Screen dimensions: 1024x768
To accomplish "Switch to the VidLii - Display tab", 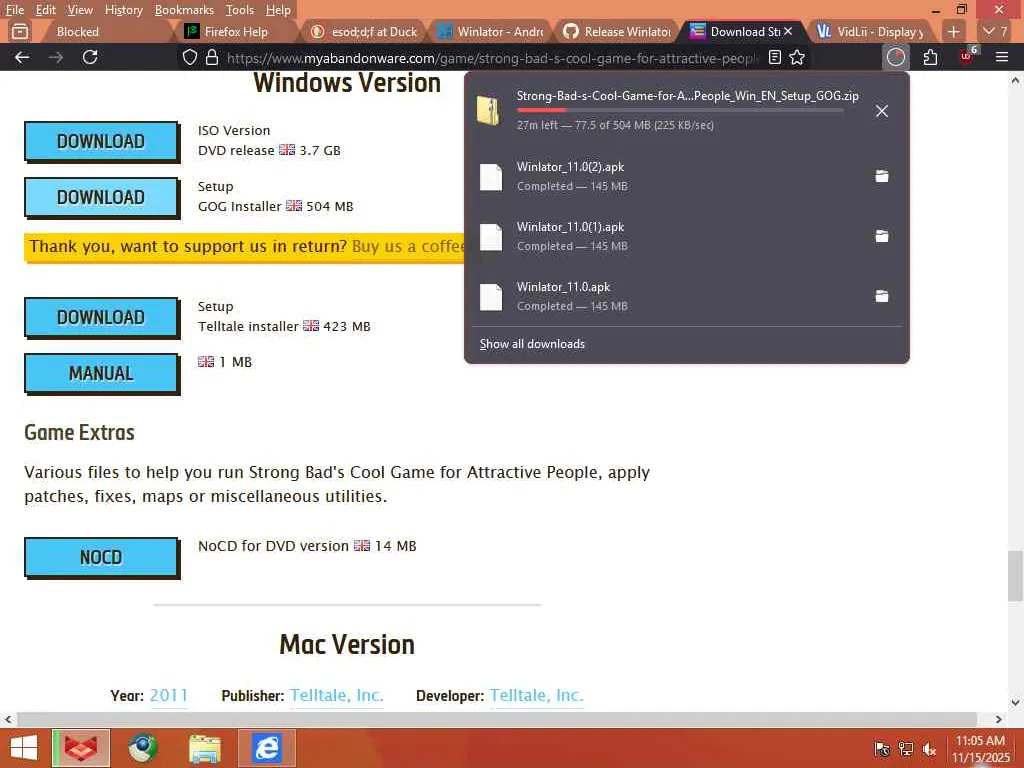I will (x=871, y=31).
